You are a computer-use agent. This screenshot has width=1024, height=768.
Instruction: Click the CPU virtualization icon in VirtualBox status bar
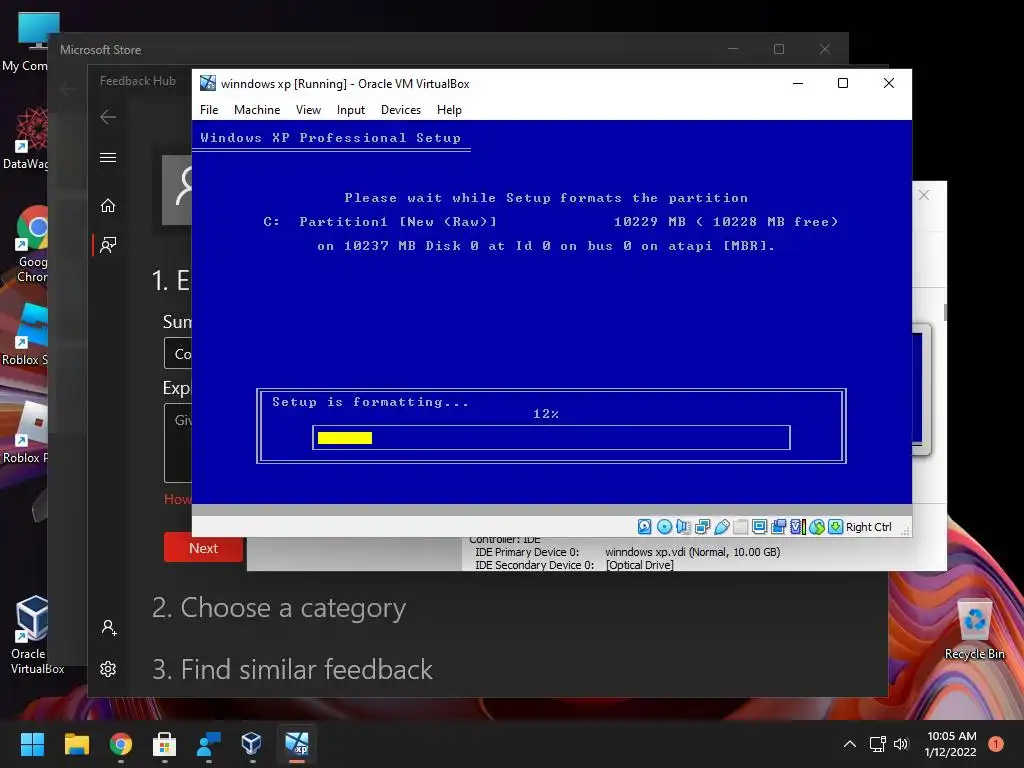click(x=797, y=527)
